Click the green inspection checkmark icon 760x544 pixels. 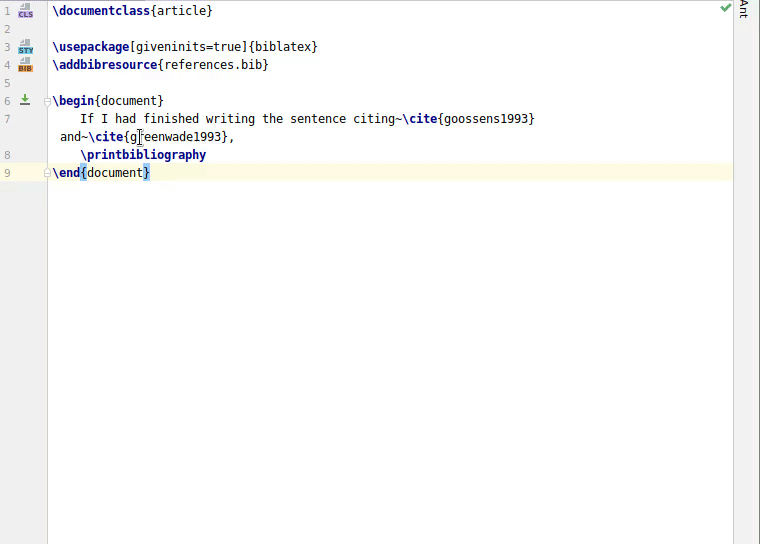tap(725, 8)
